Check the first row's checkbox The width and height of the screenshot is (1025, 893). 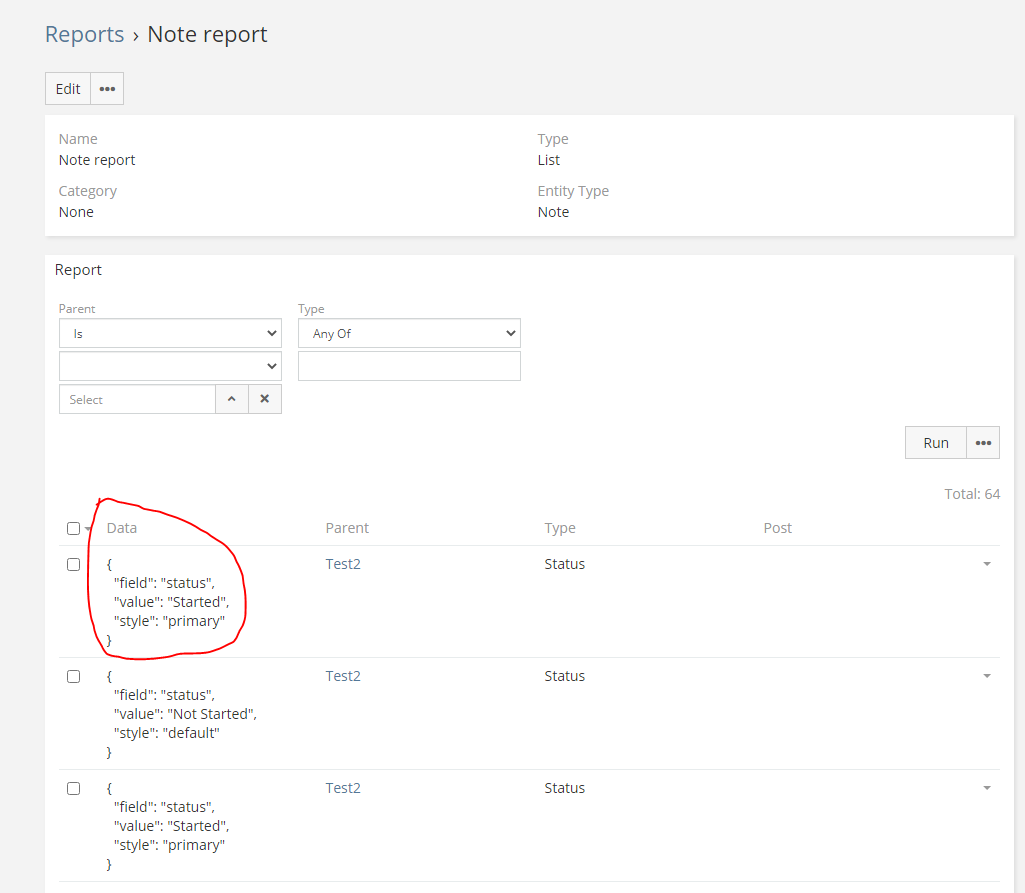[73, 564]
